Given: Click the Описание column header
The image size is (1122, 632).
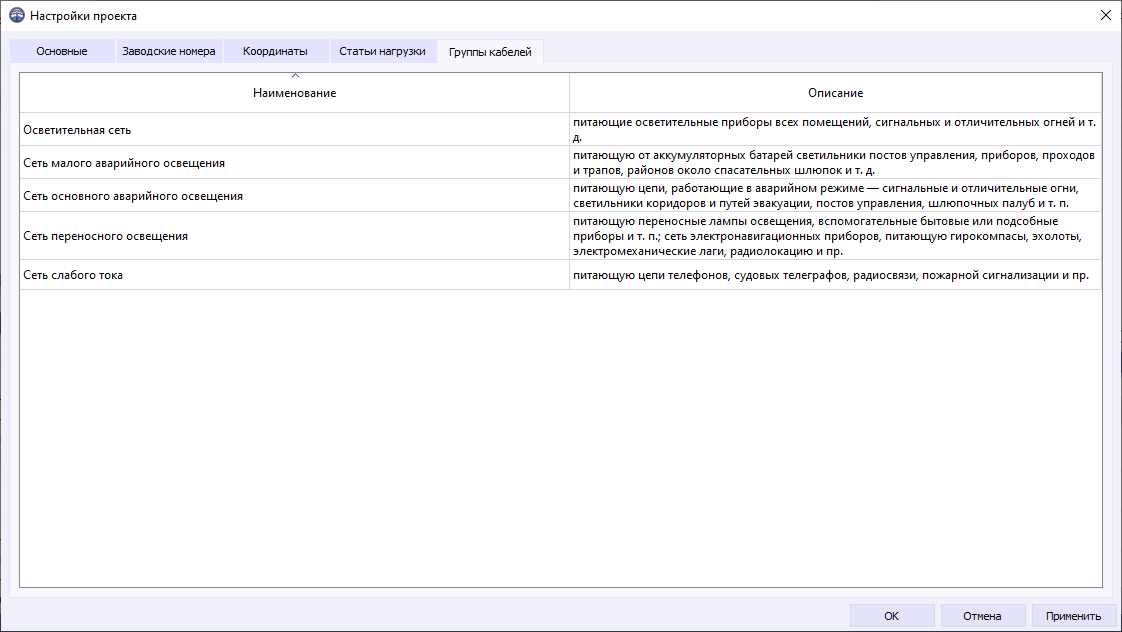Looking at the screenshot, I should point(836,92).
